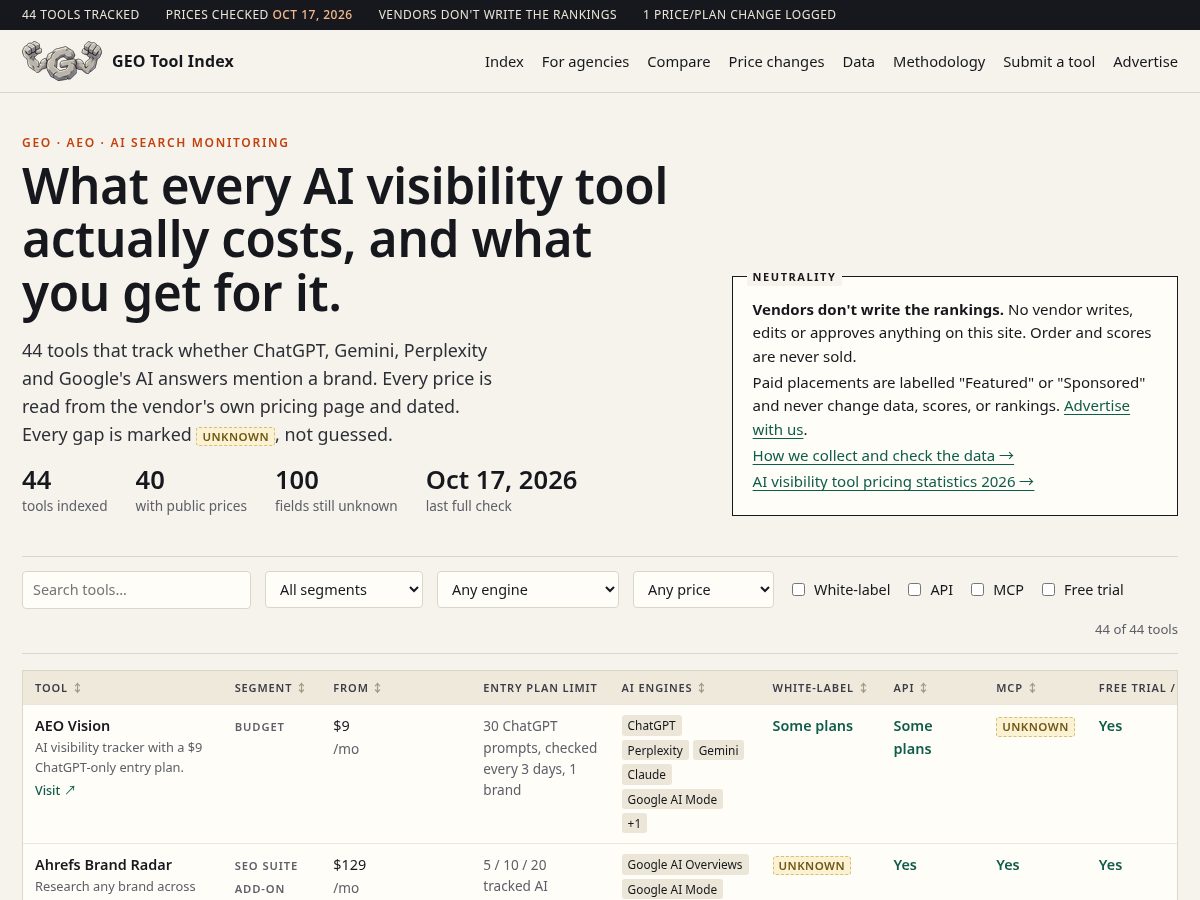Open How we collect and check the data

[883, 455]
